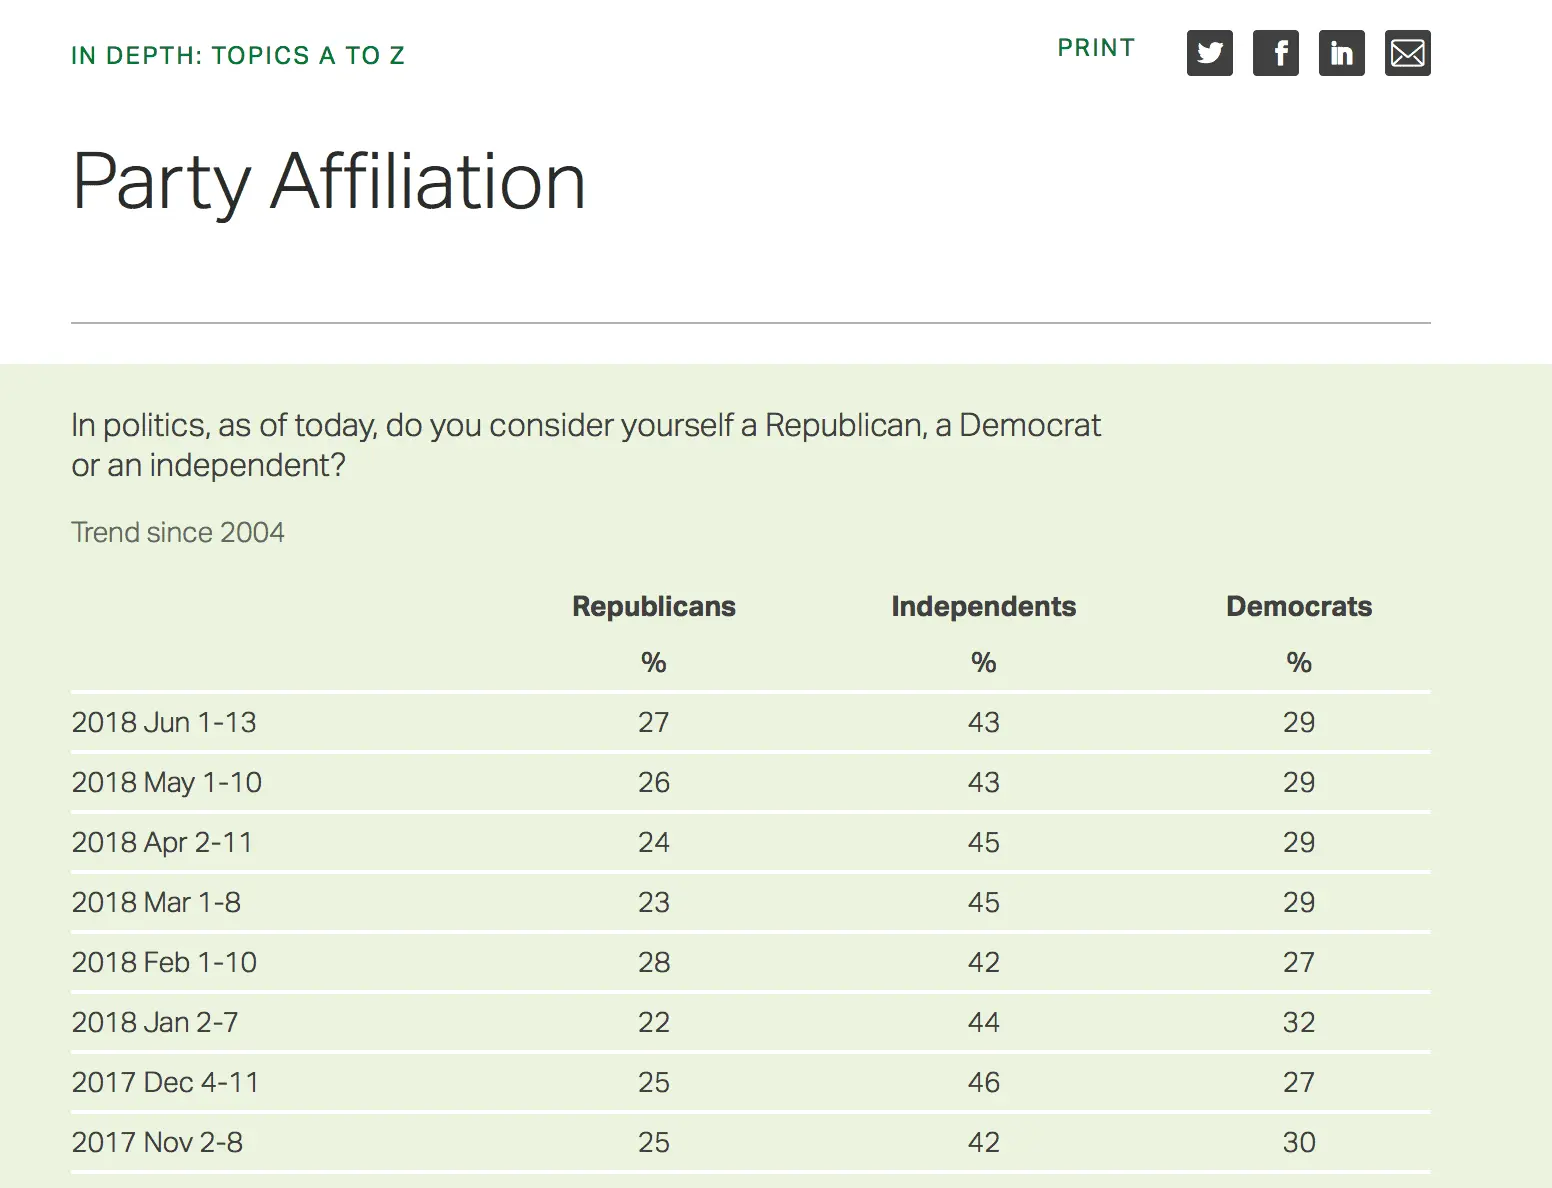Click the PRINT link
The height and width of the screenshot is (1188, 1552).
tap(1096, 48)
